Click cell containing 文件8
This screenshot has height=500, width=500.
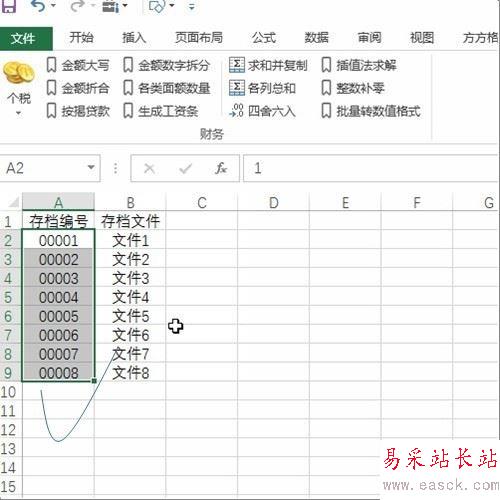pos(130,373)
